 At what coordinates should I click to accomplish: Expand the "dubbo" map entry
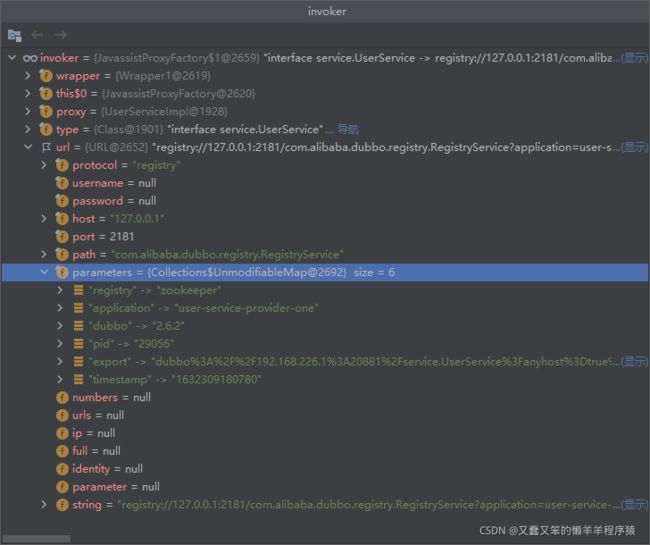click(x=60, y=326)
